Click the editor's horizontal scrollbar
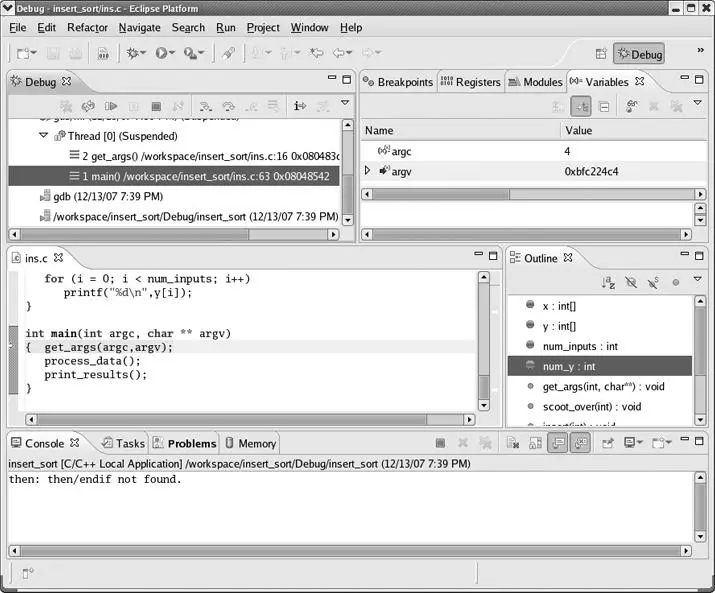The width and height of the screenshot is (715, 593). [250, 420]
